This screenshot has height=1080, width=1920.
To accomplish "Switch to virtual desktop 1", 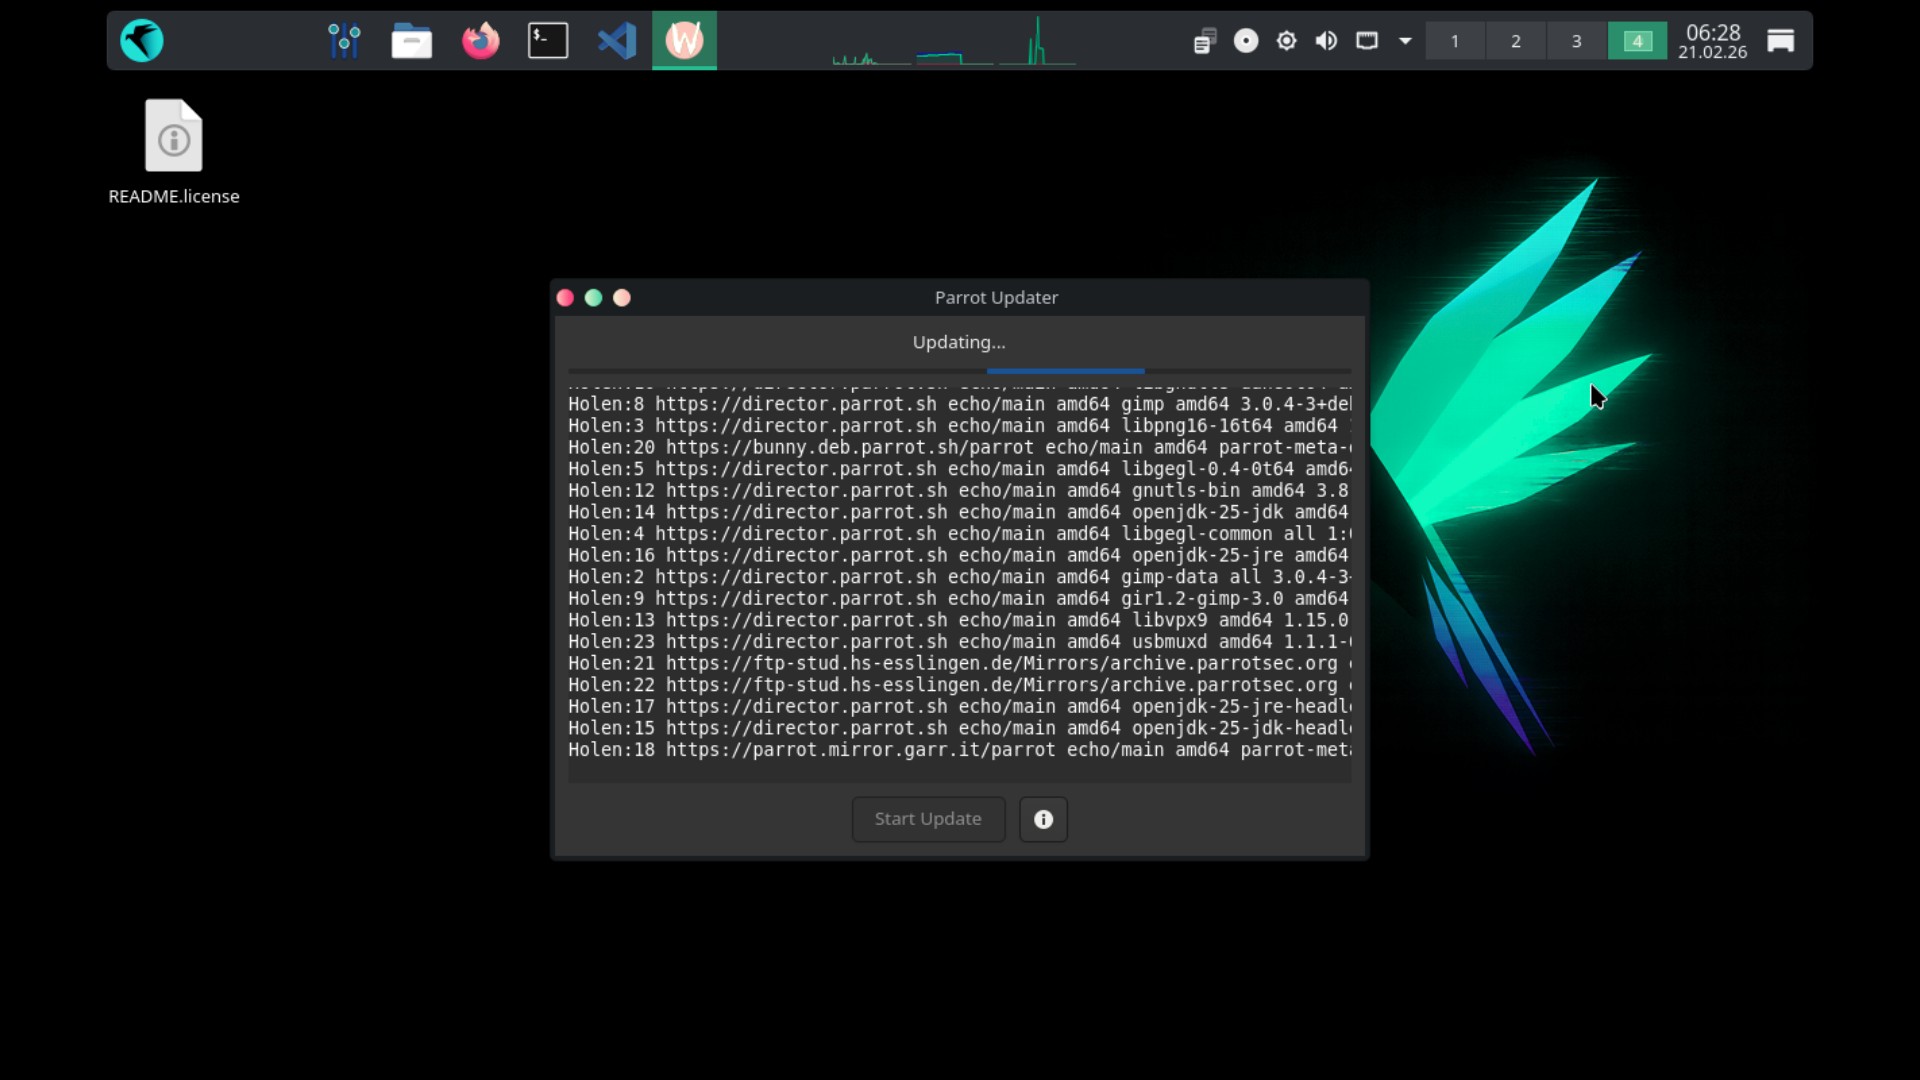I will click(1454, 41).
